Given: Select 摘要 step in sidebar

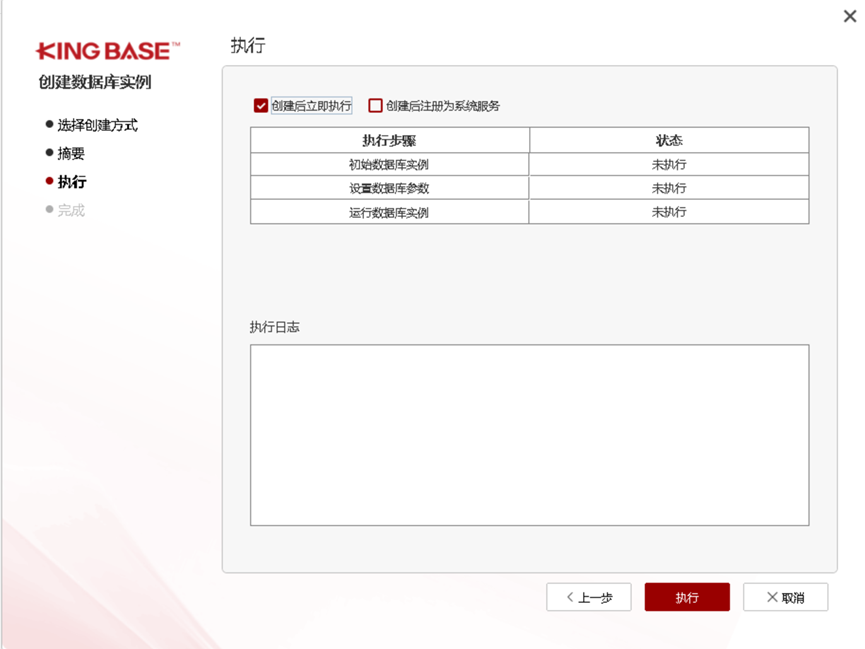Looking at the screenshot, I should click(71, 153).
